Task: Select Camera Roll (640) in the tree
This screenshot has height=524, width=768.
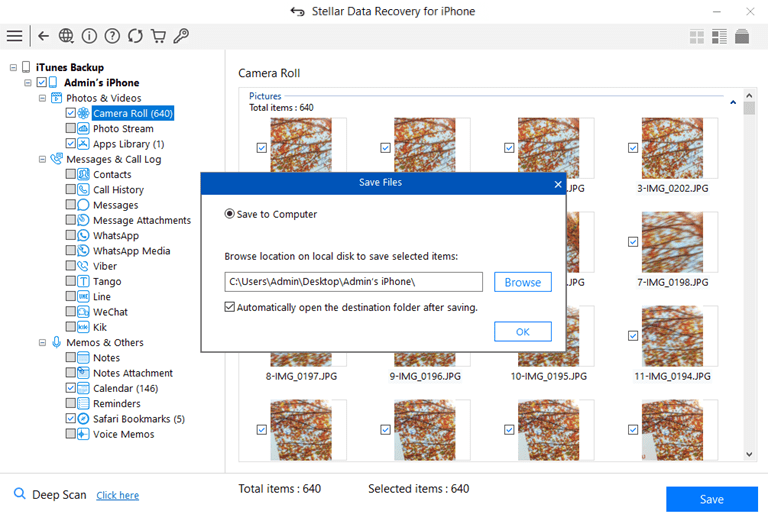Action: [132, 113]
